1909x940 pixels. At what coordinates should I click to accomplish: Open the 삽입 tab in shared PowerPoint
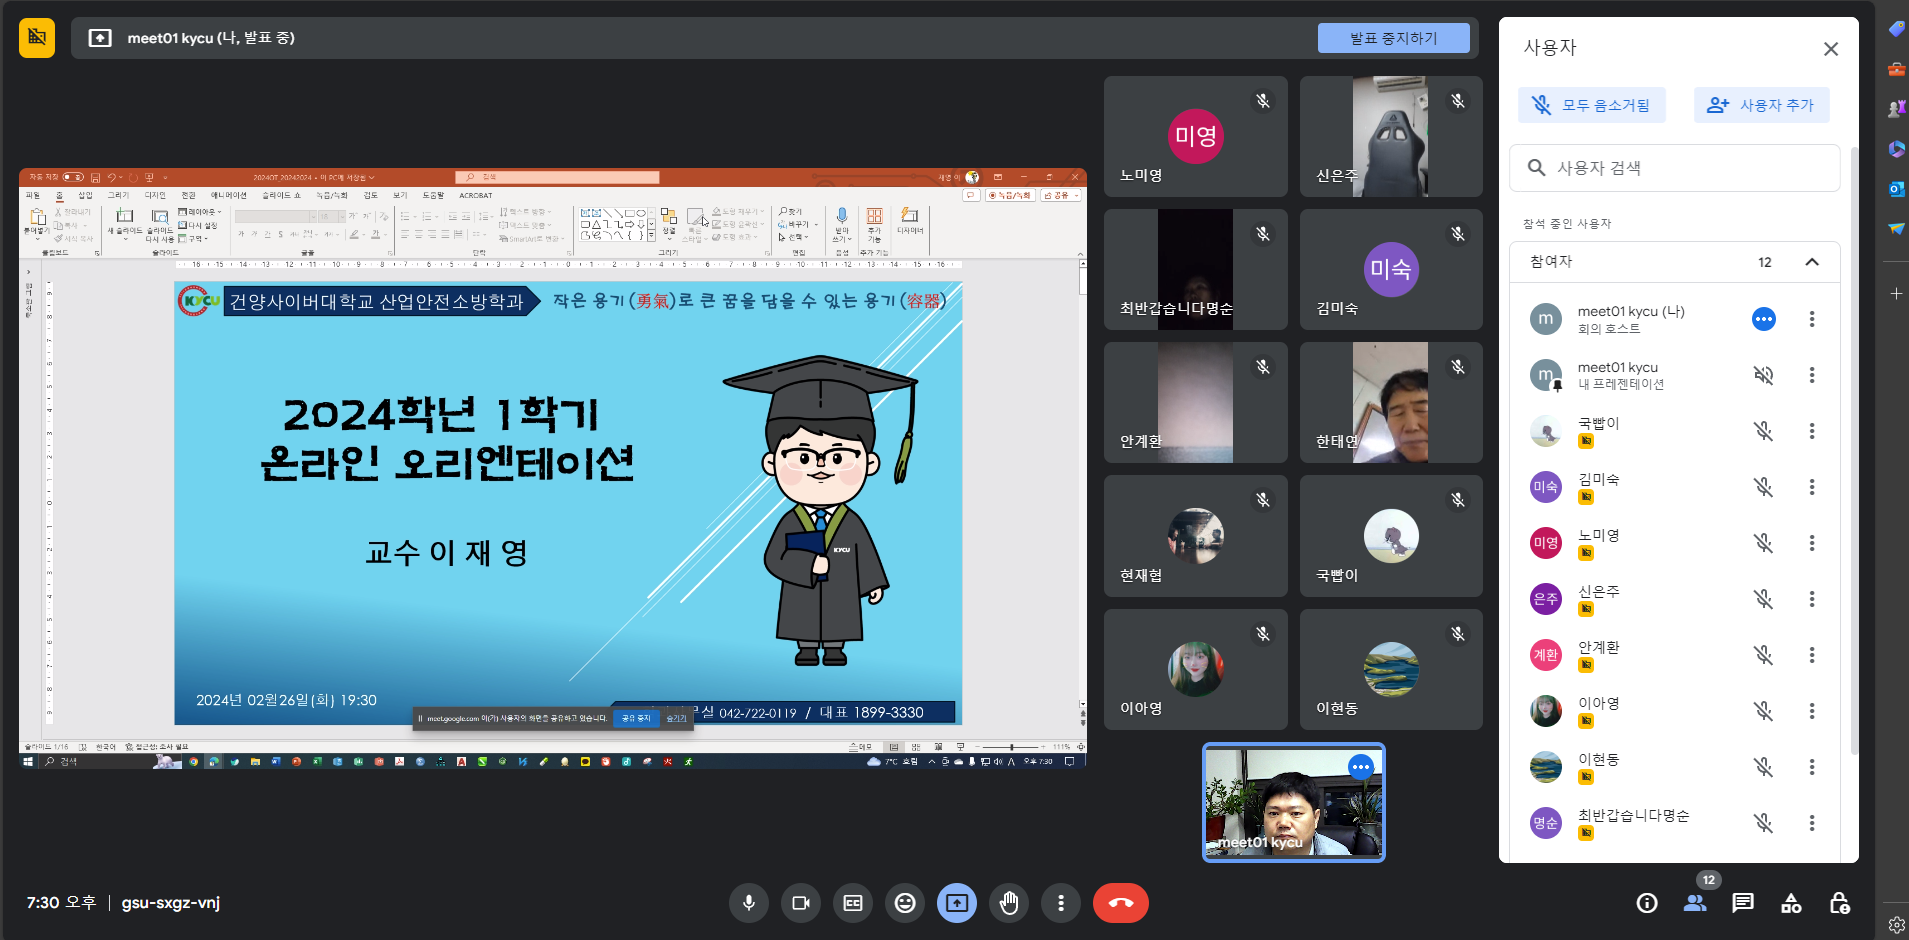click(x=85, y=195)
